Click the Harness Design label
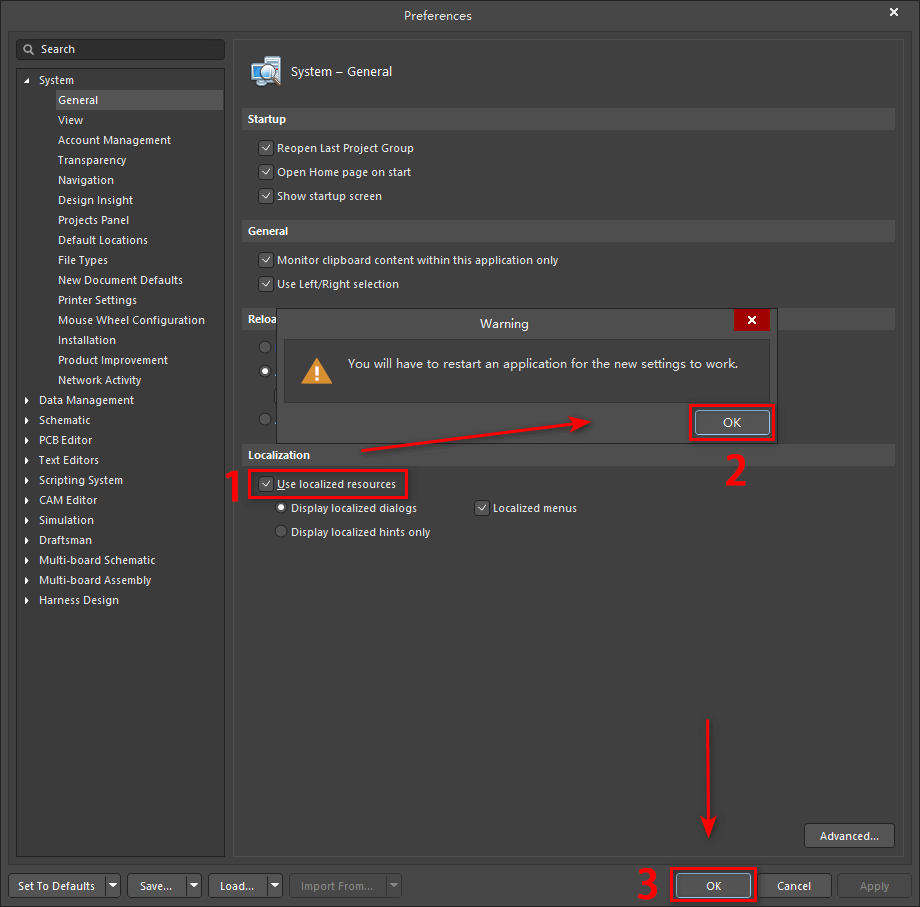This screenshot has width=920, height=907. point(79,600)
